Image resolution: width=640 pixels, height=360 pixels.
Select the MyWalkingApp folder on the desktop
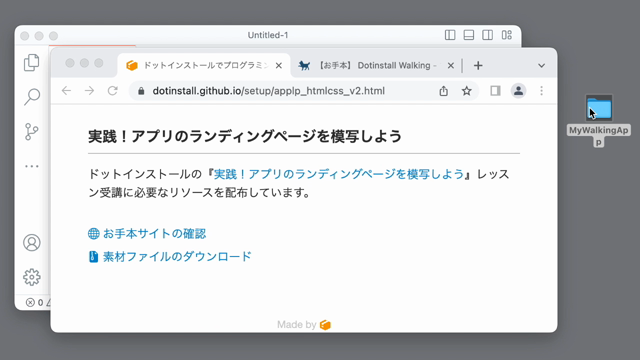(599, 108)
